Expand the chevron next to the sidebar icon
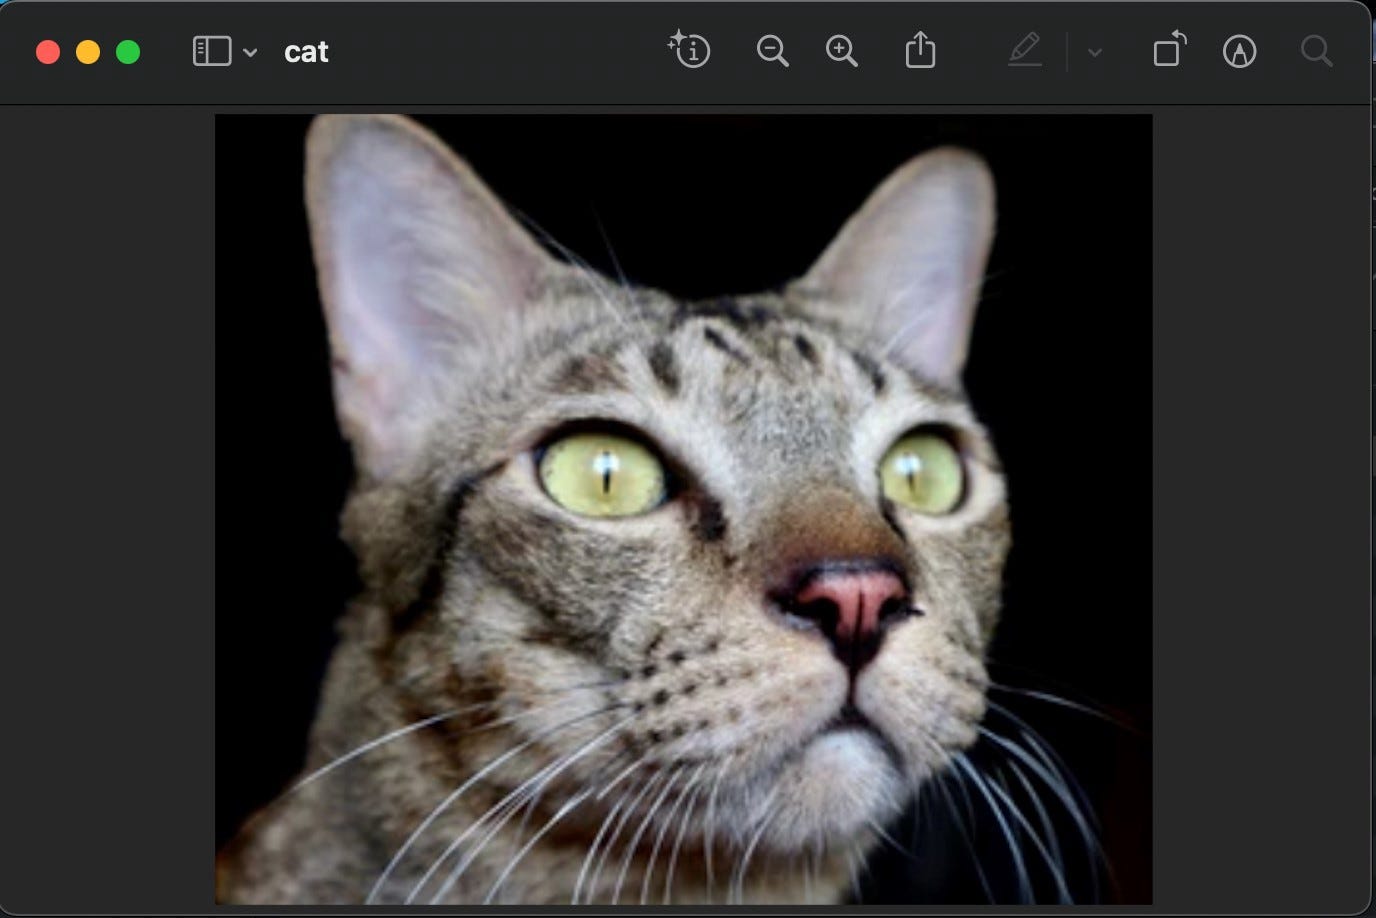1376x918 pixels. click(250, 52)
